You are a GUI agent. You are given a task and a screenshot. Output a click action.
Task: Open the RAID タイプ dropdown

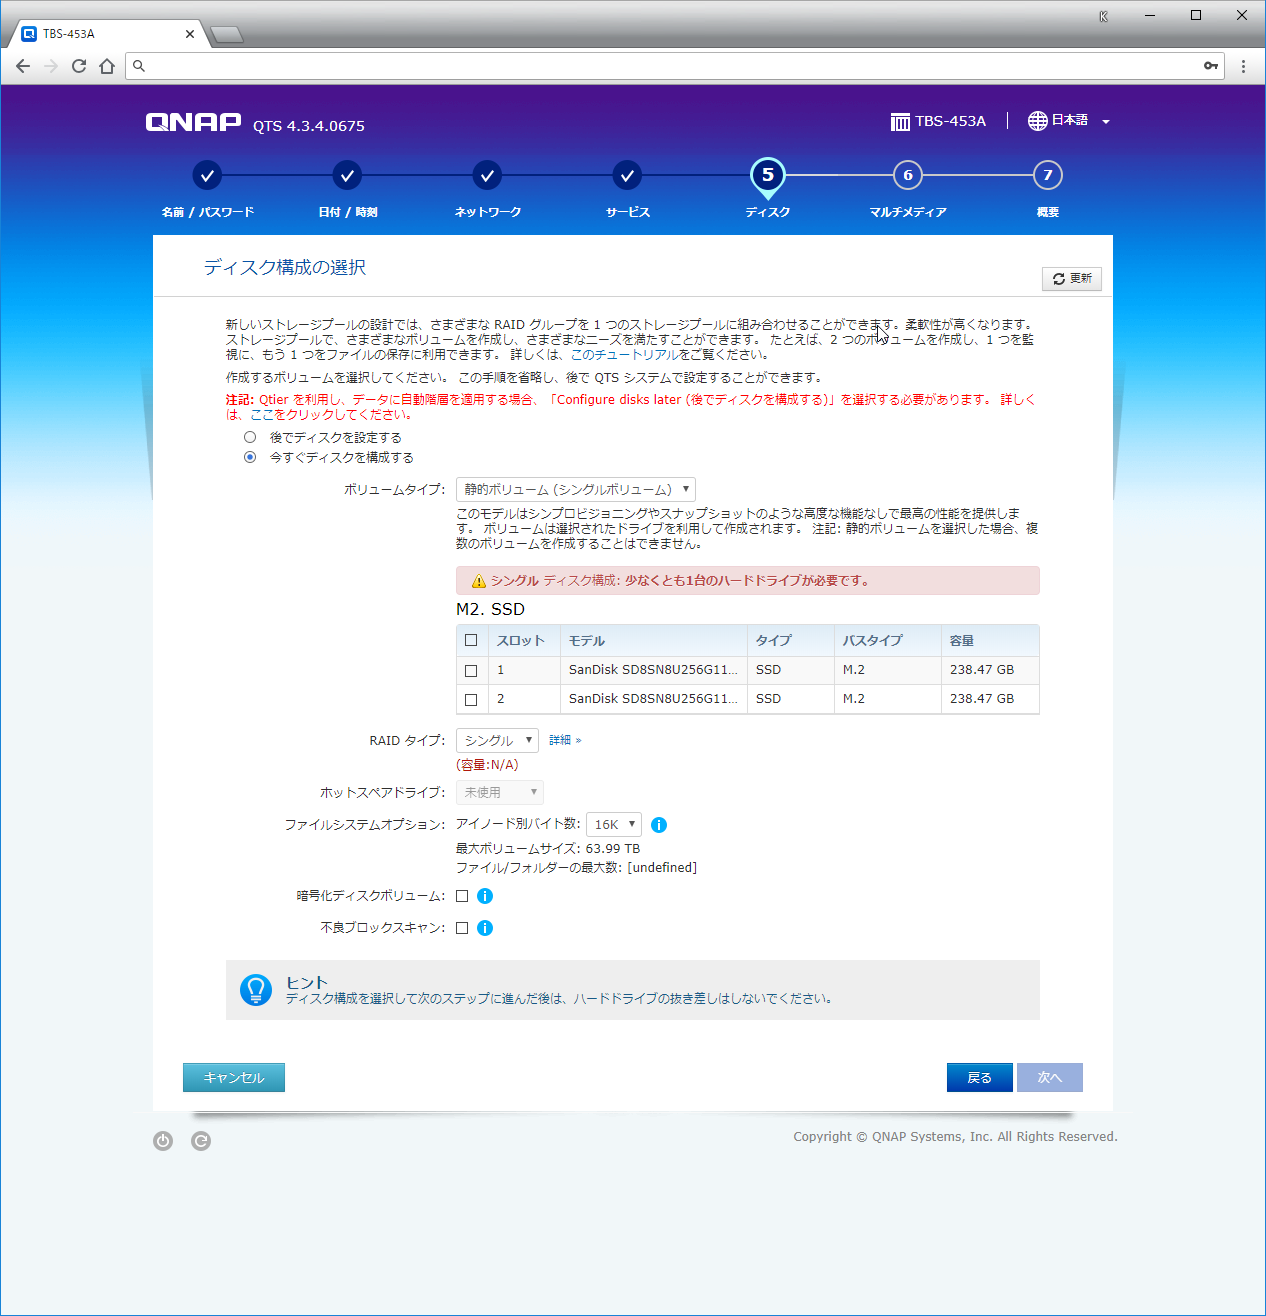[497, 740]
